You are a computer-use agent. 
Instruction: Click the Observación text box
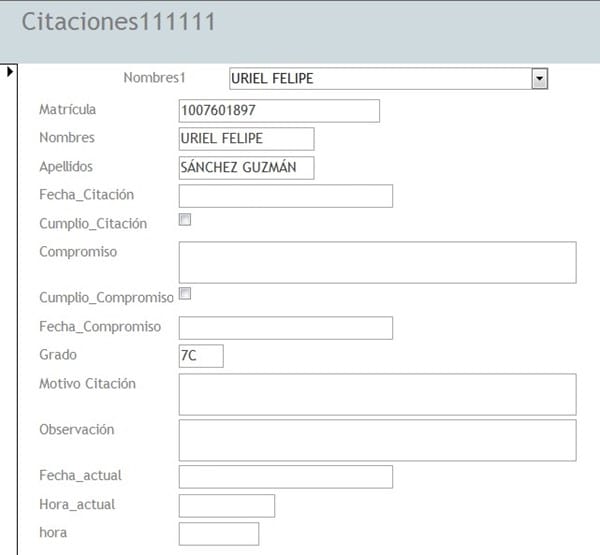tap(377, 440)
